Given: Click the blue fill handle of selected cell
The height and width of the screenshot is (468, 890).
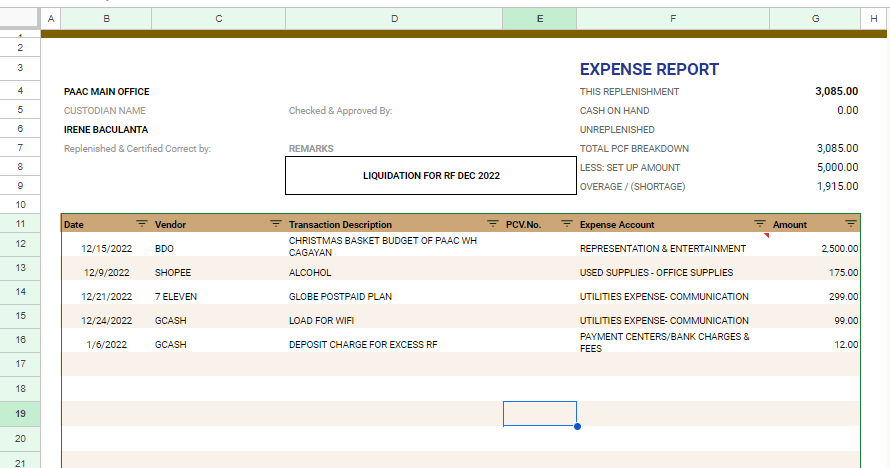Looking at the screenshot, I should 577,426.
